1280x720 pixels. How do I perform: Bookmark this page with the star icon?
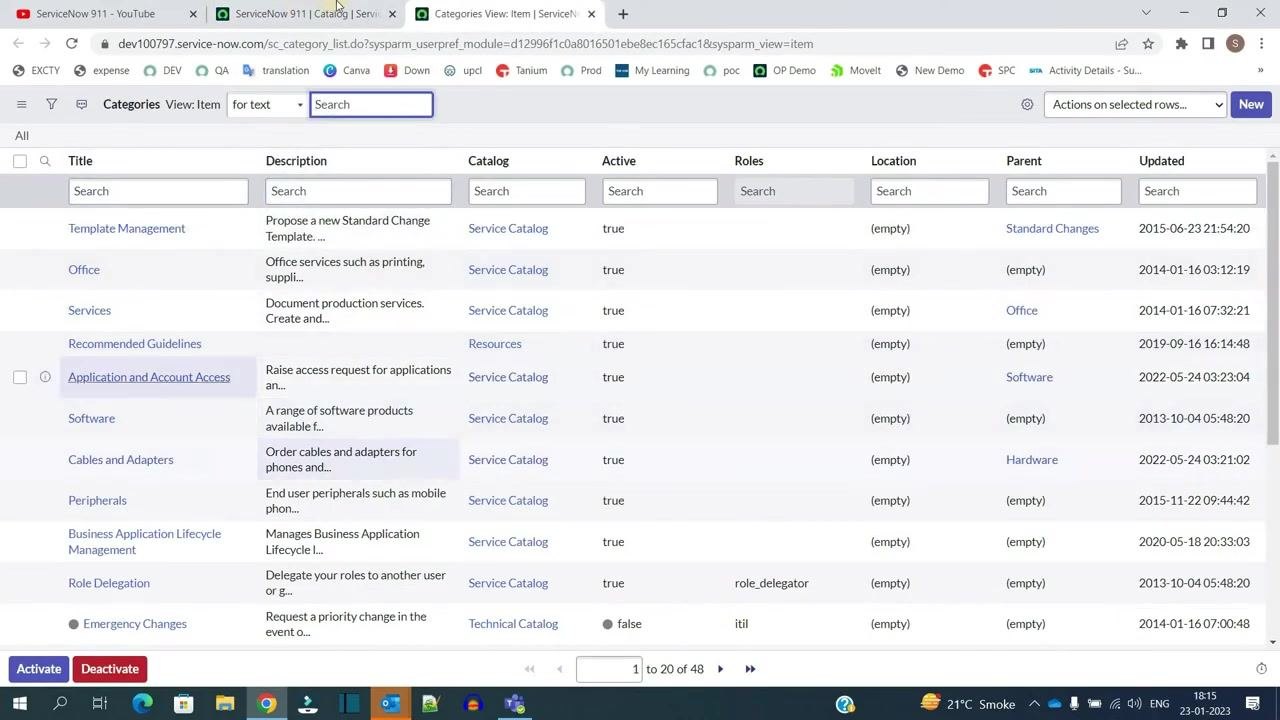click(x=1148, y=44)
